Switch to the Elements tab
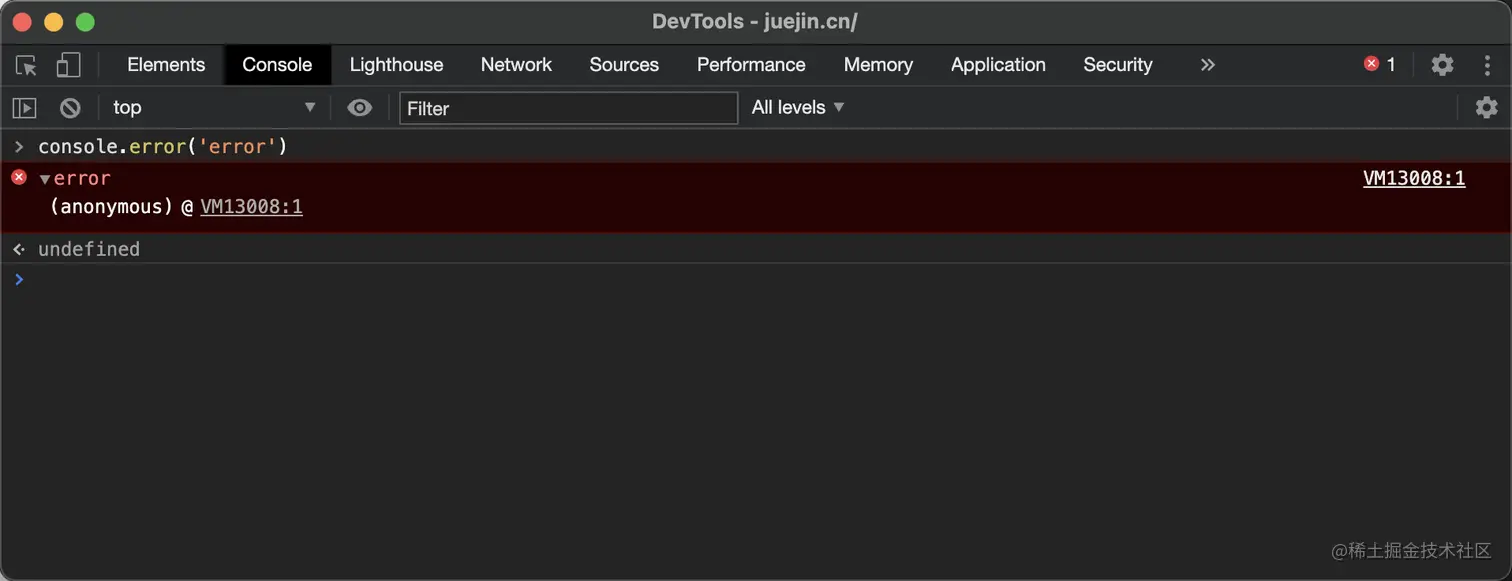This screenshot has width=1512, height=581. [166, 65]
